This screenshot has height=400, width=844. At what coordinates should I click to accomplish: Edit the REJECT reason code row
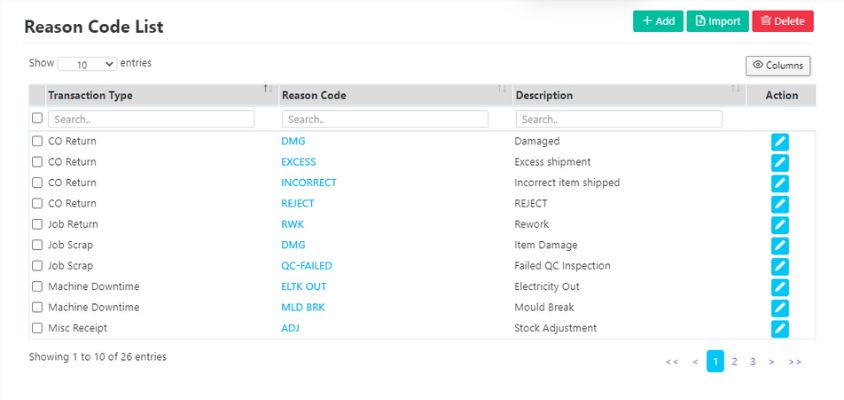[779, 204]
